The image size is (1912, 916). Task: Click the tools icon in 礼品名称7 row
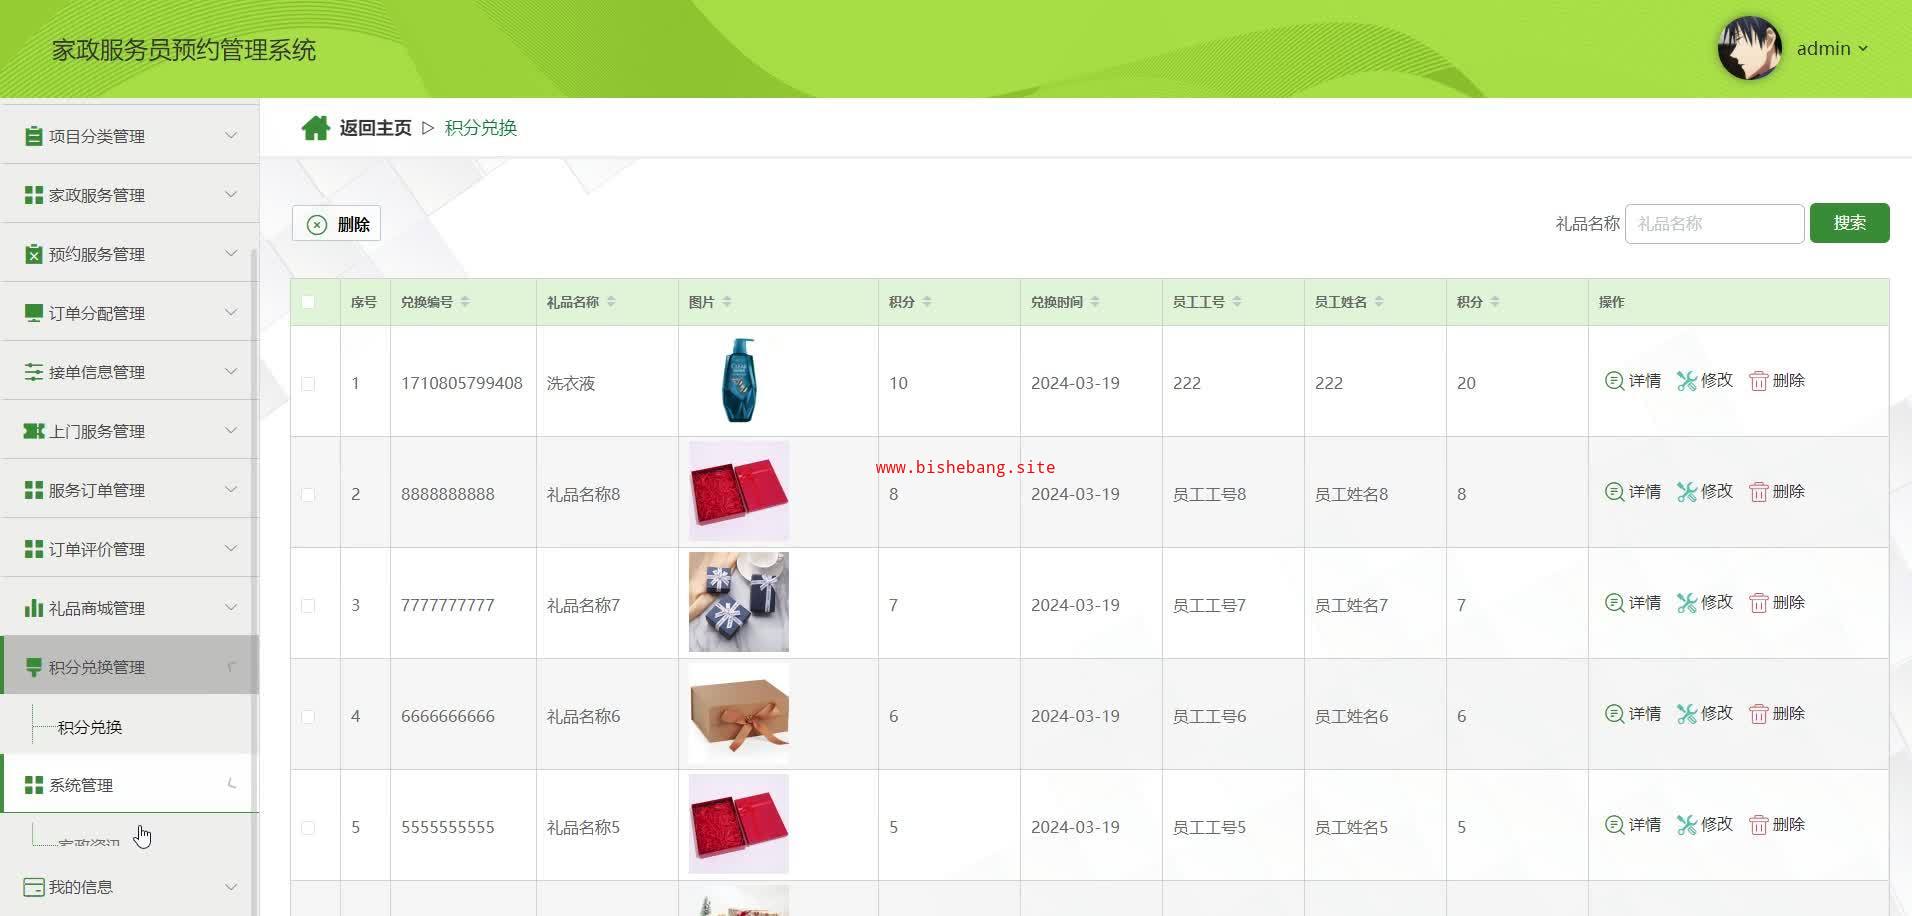coord(1687,603)
